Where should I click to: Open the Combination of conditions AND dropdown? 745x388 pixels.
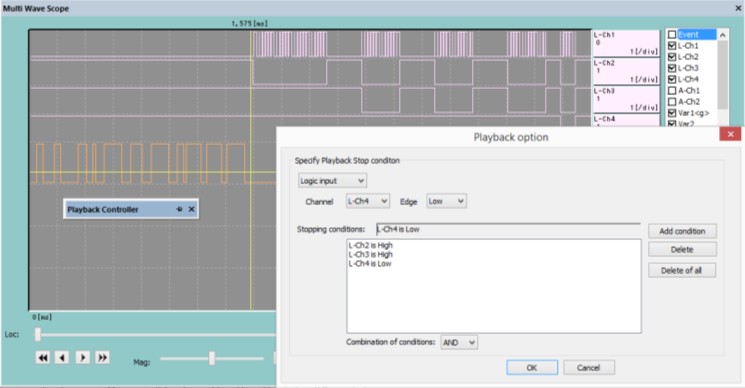(459, 342)
